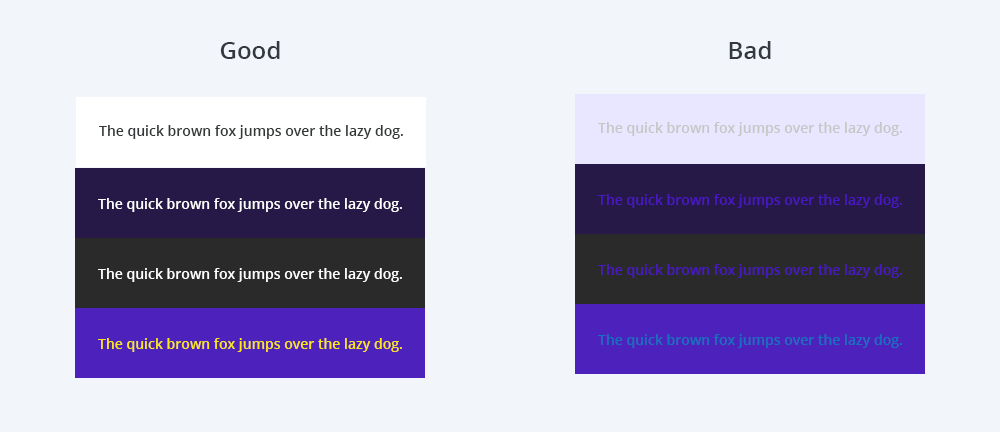The image size is (1000, 432).
Task: Select the violet block containing blue text
Action: [749, 339]
